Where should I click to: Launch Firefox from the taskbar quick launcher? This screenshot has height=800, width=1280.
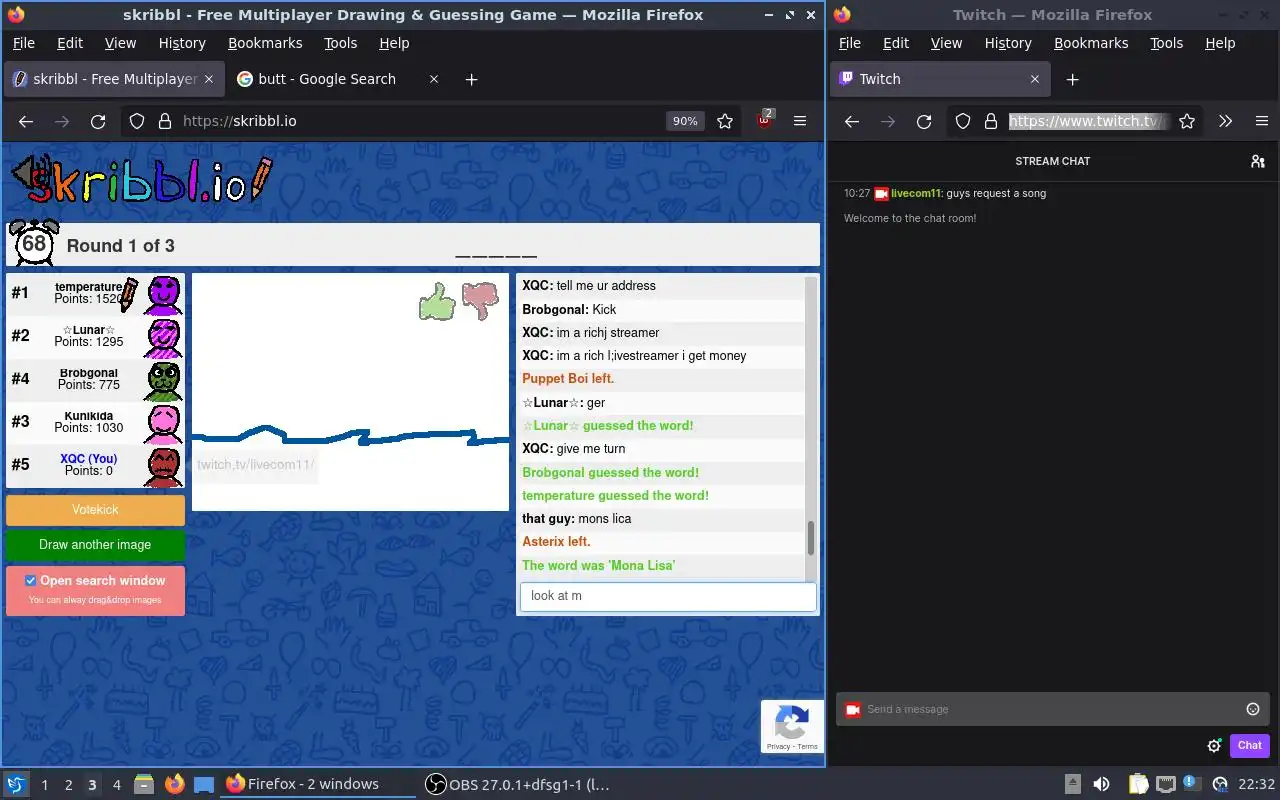click(x=174, y=784)
